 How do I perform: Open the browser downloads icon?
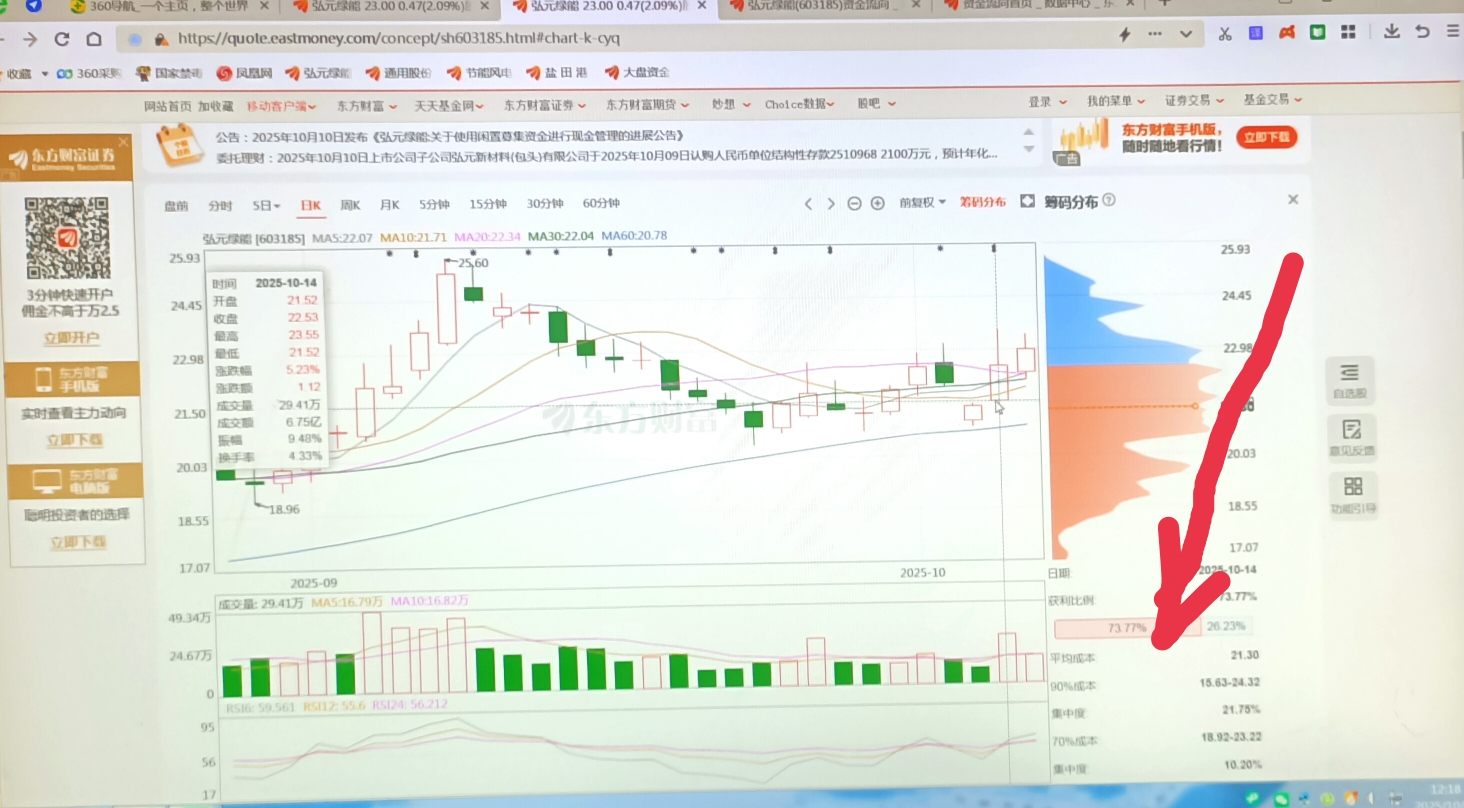coord(1391,32)
